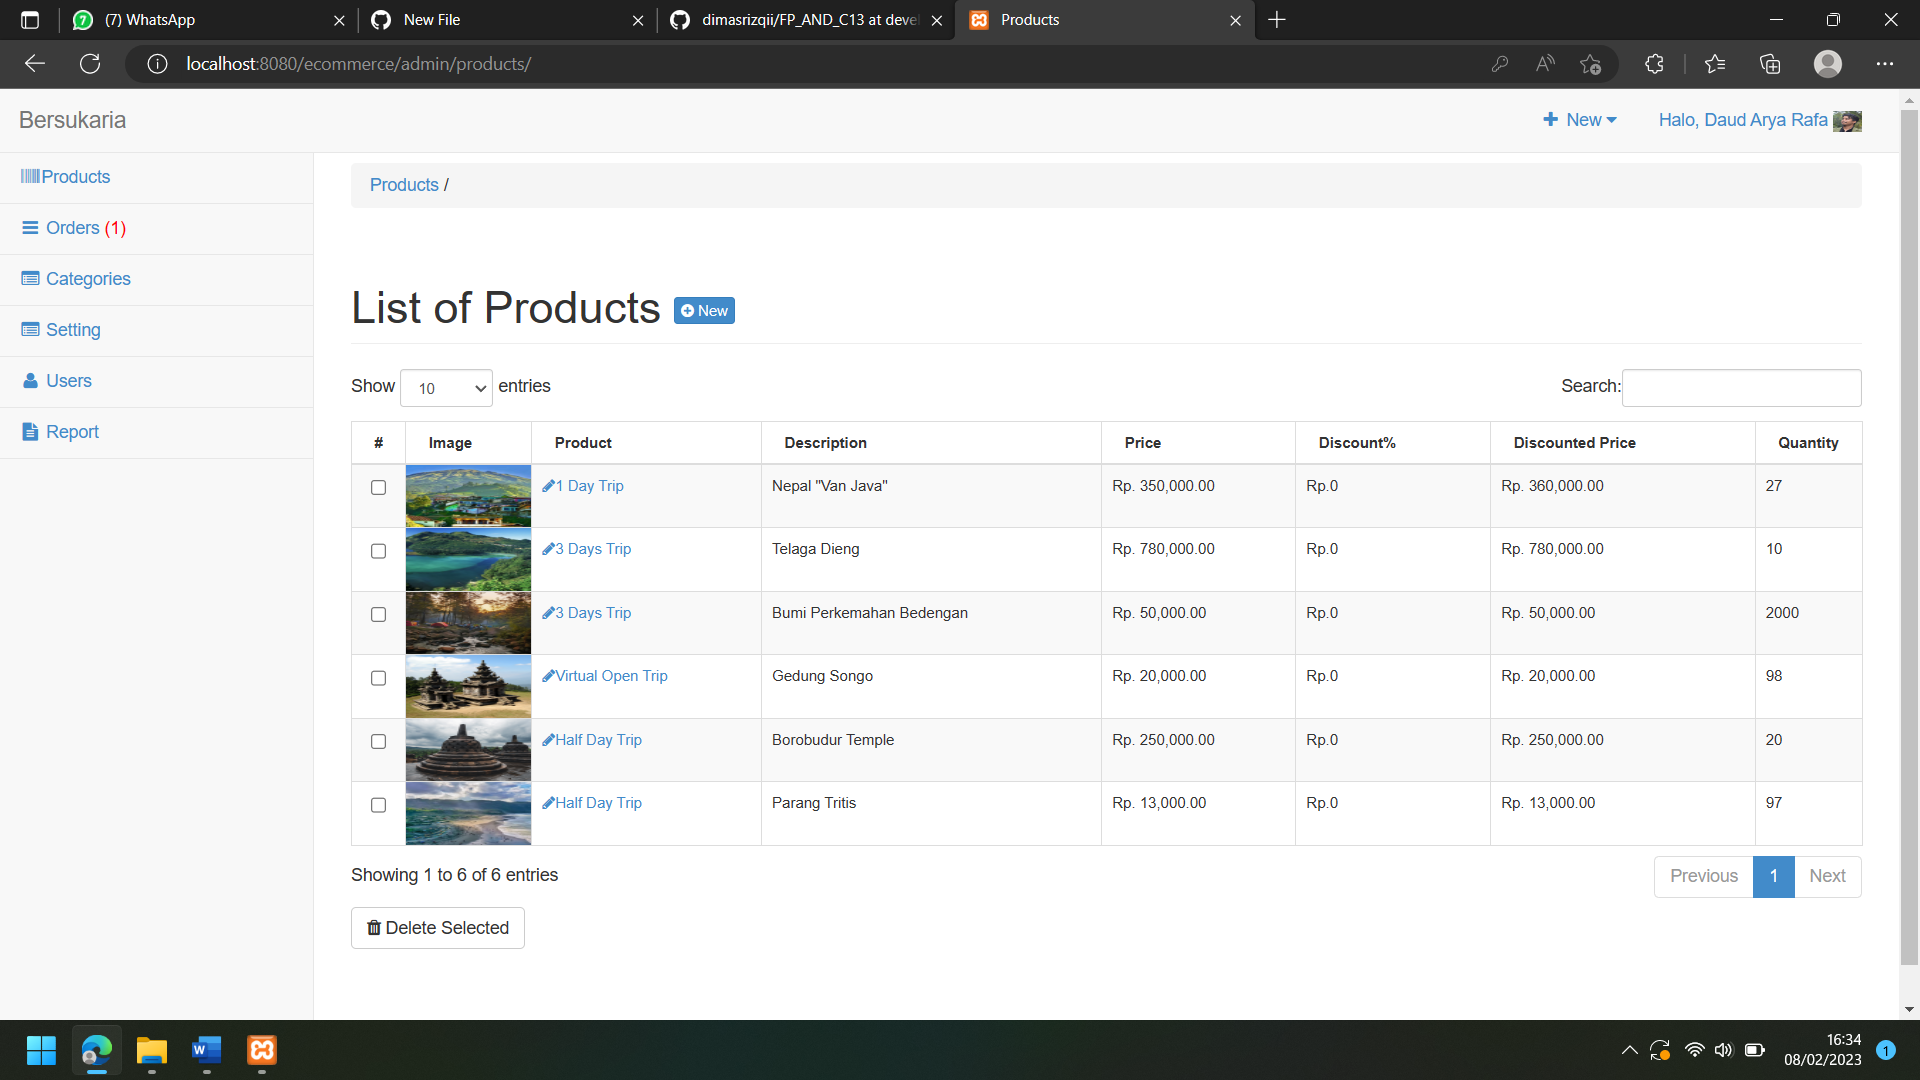Screen dimensions: 1920x1080
Task: Click the Users person icon in sidebar
Action: click(x=30, y=381)
